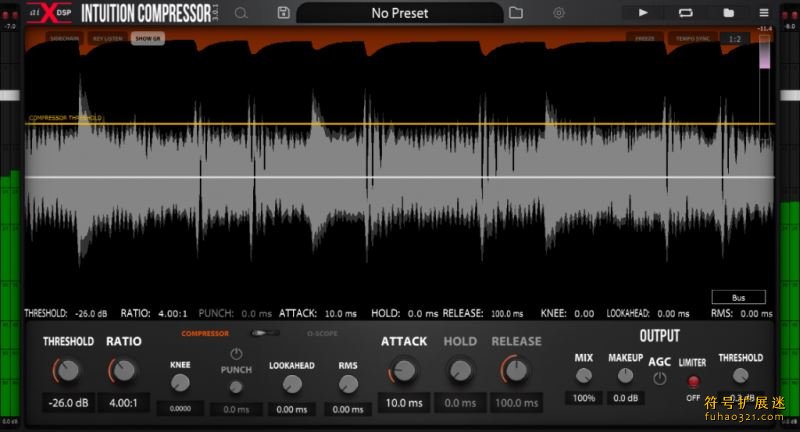Toggle the AGC power button
800x432 pixels.
tap(660, 378)
